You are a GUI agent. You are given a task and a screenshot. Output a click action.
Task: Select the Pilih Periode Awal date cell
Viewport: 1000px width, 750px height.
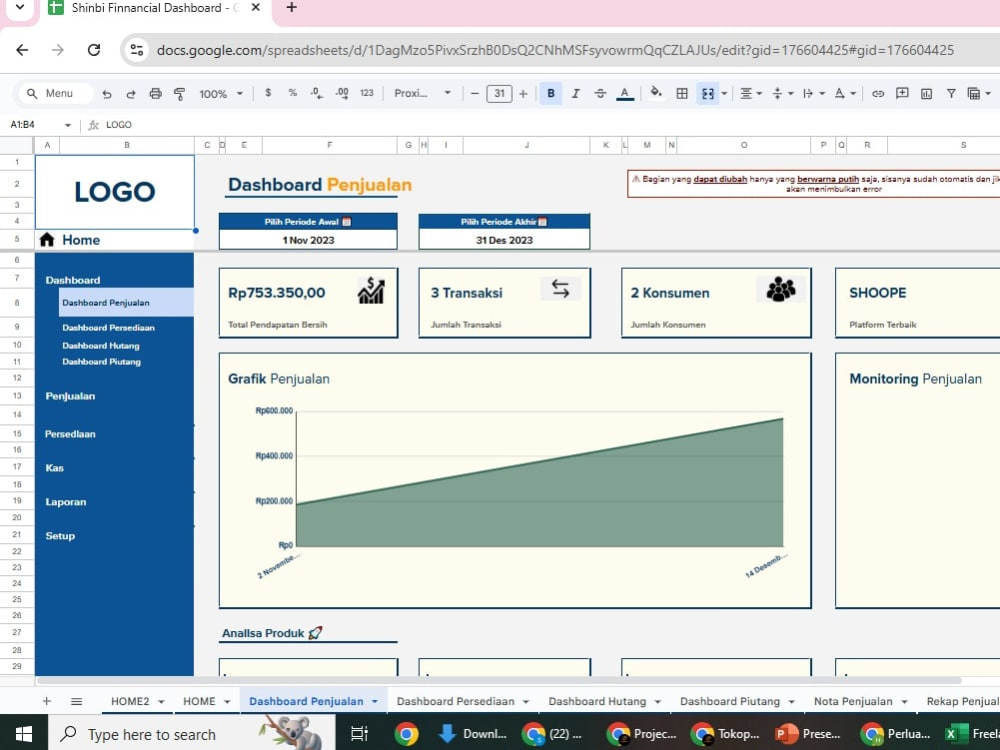(x=308, y=240)
